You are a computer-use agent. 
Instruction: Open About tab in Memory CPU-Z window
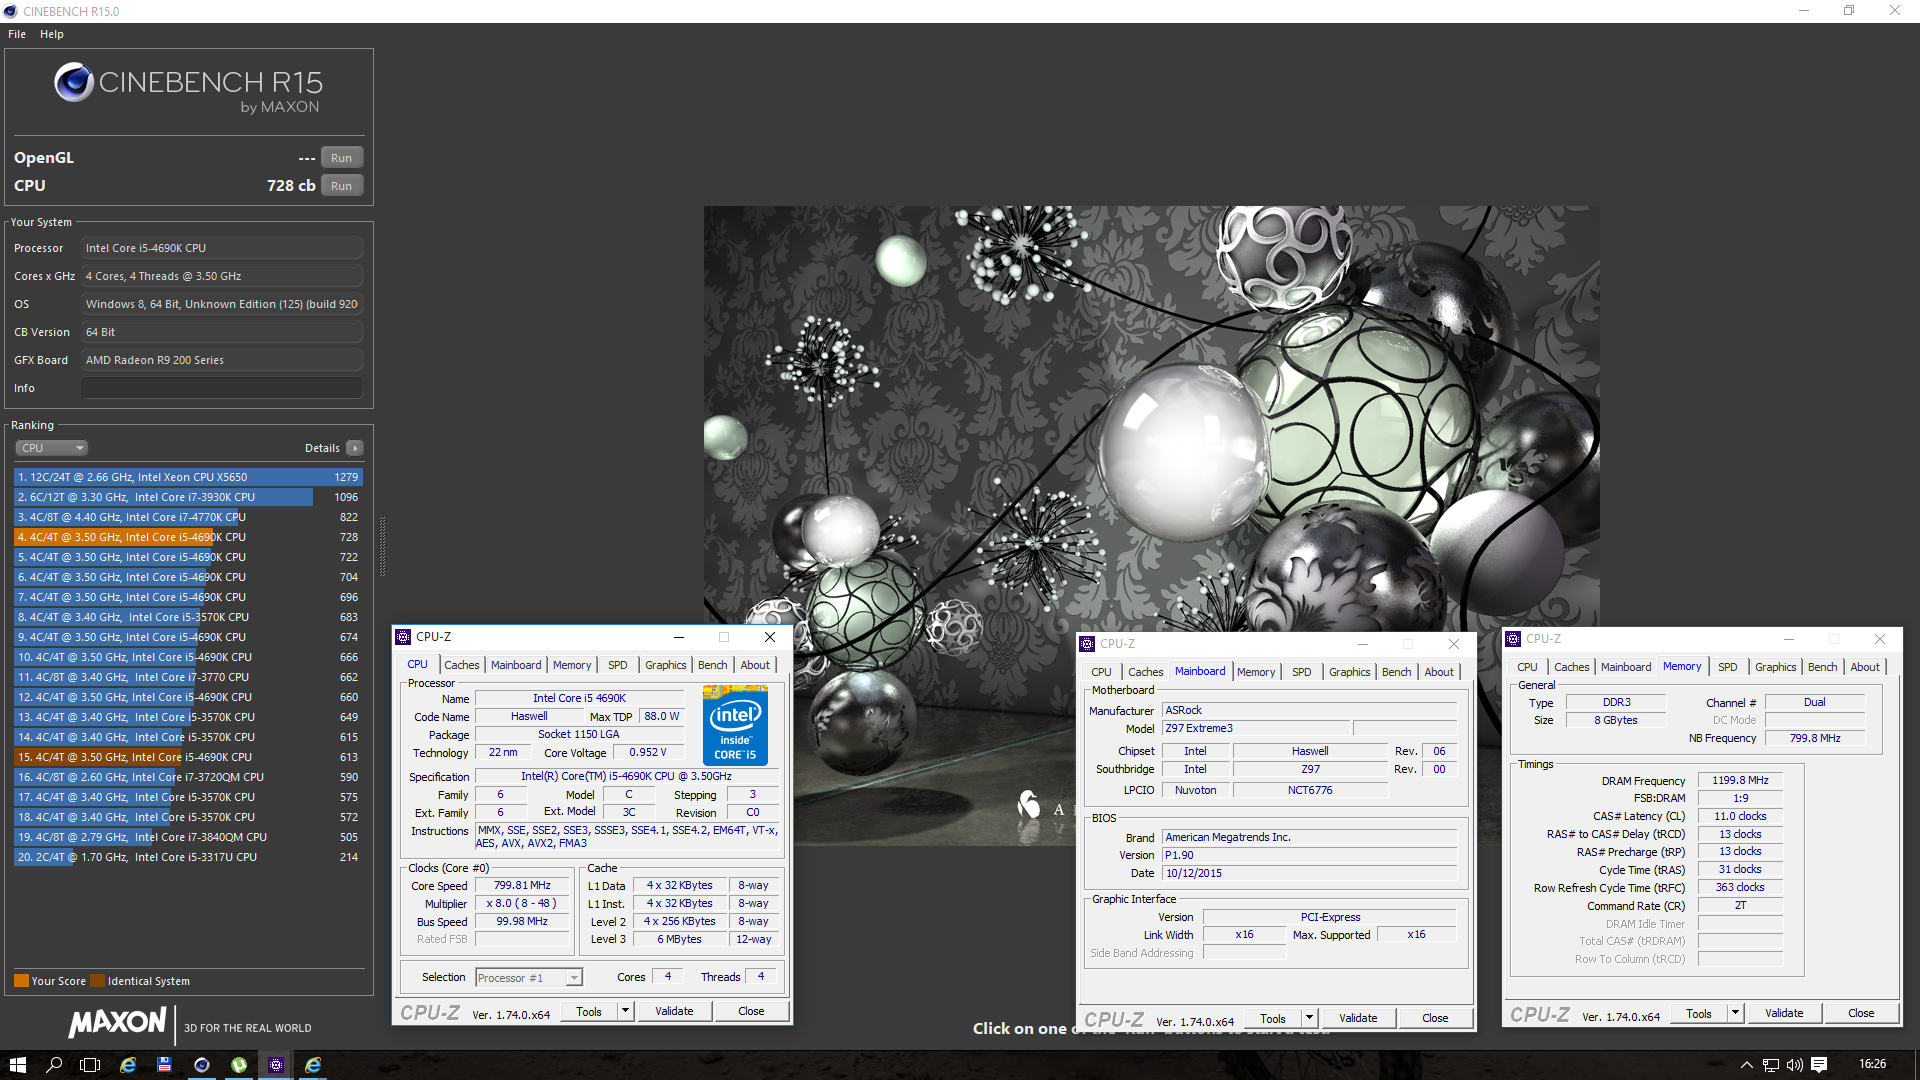[x=1864, y=667]
